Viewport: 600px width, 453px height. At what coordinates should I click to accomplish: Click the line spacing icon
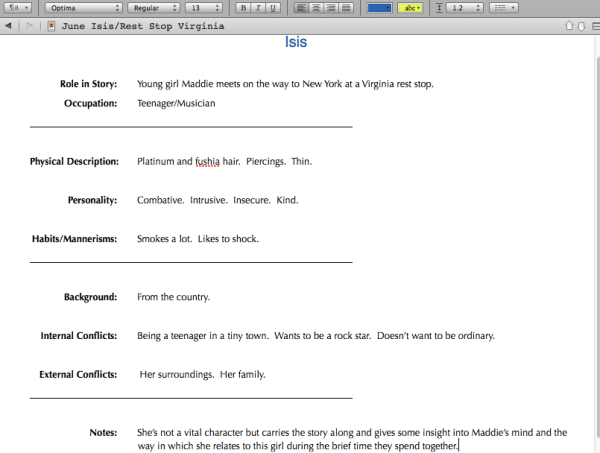click(x=440, y=8)
